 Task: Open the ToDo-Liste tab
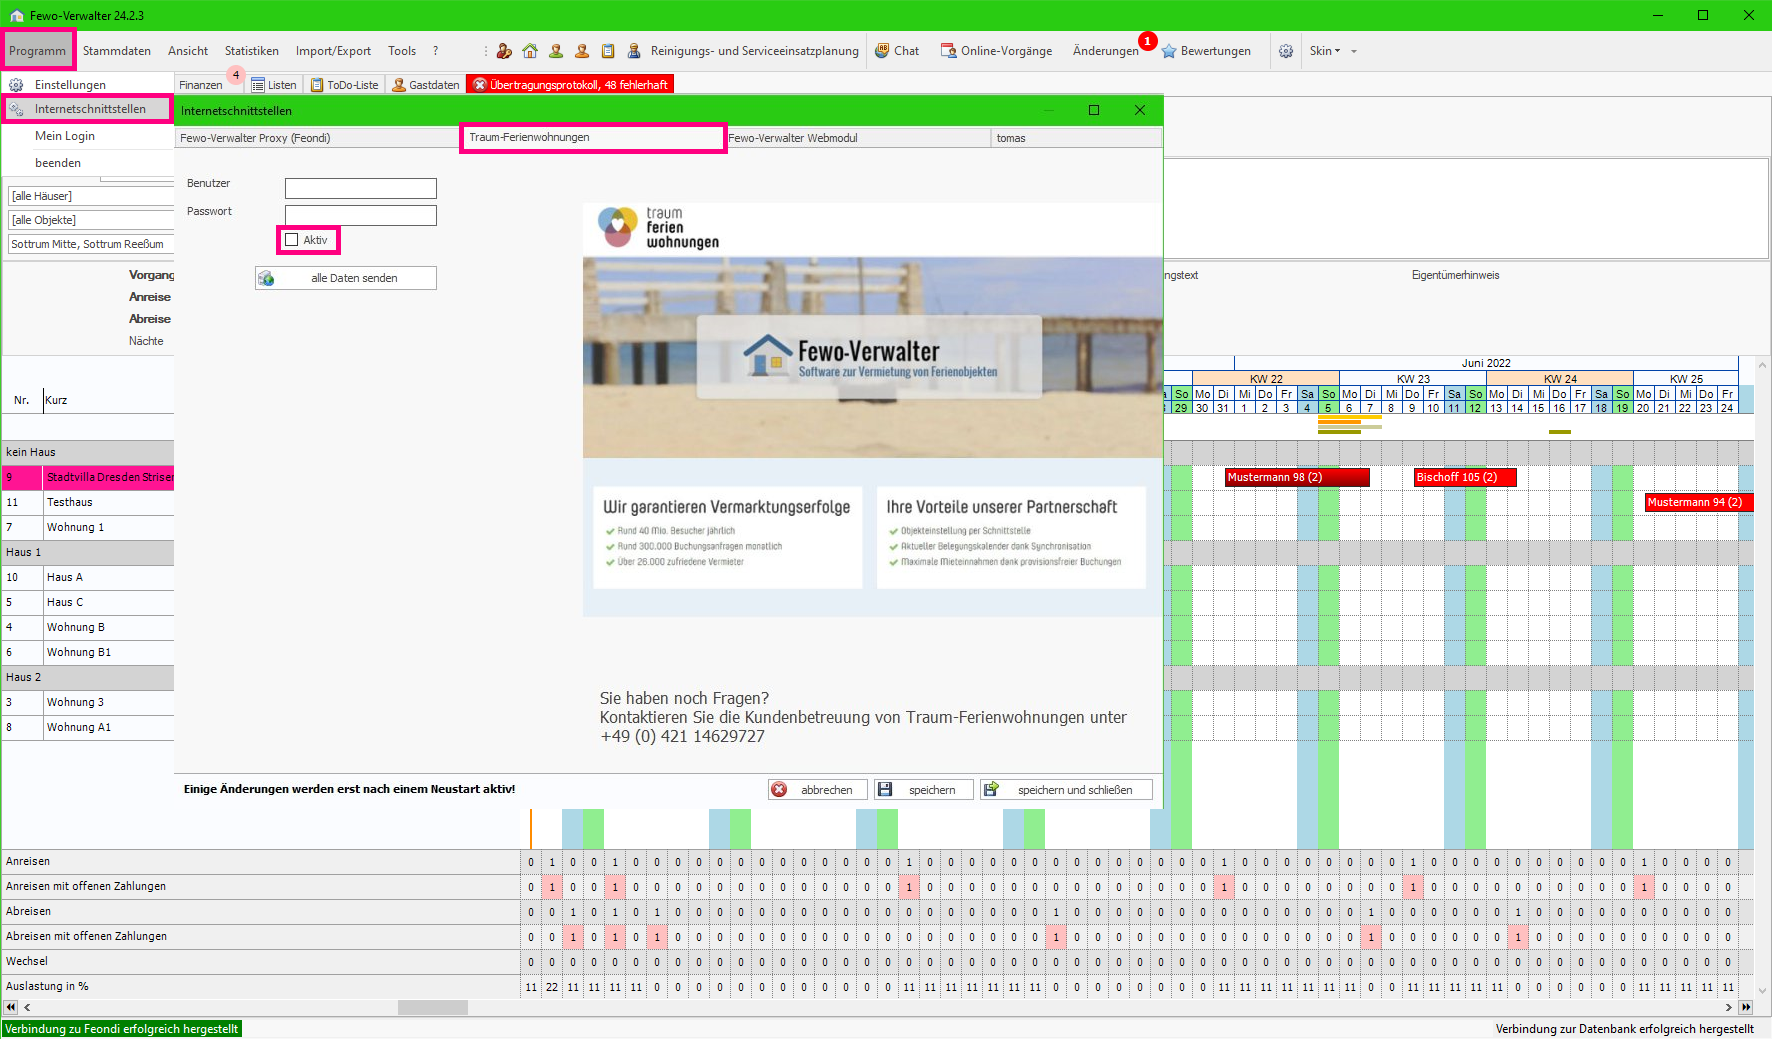coord(345,85)
